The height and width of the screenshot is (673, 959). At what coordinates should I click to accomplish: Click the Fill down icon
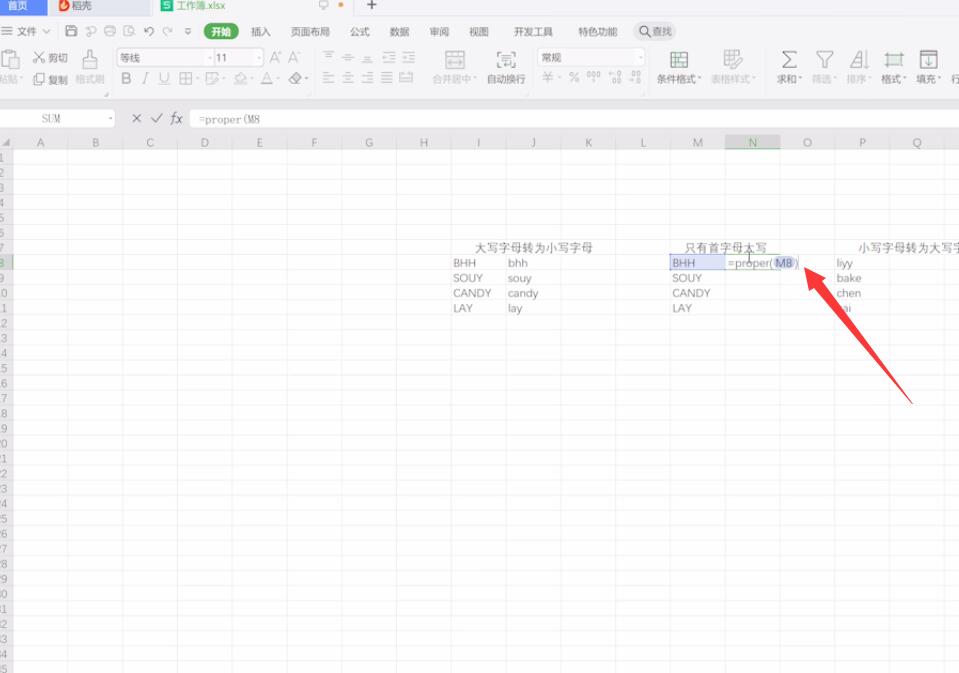coord(928,59)
